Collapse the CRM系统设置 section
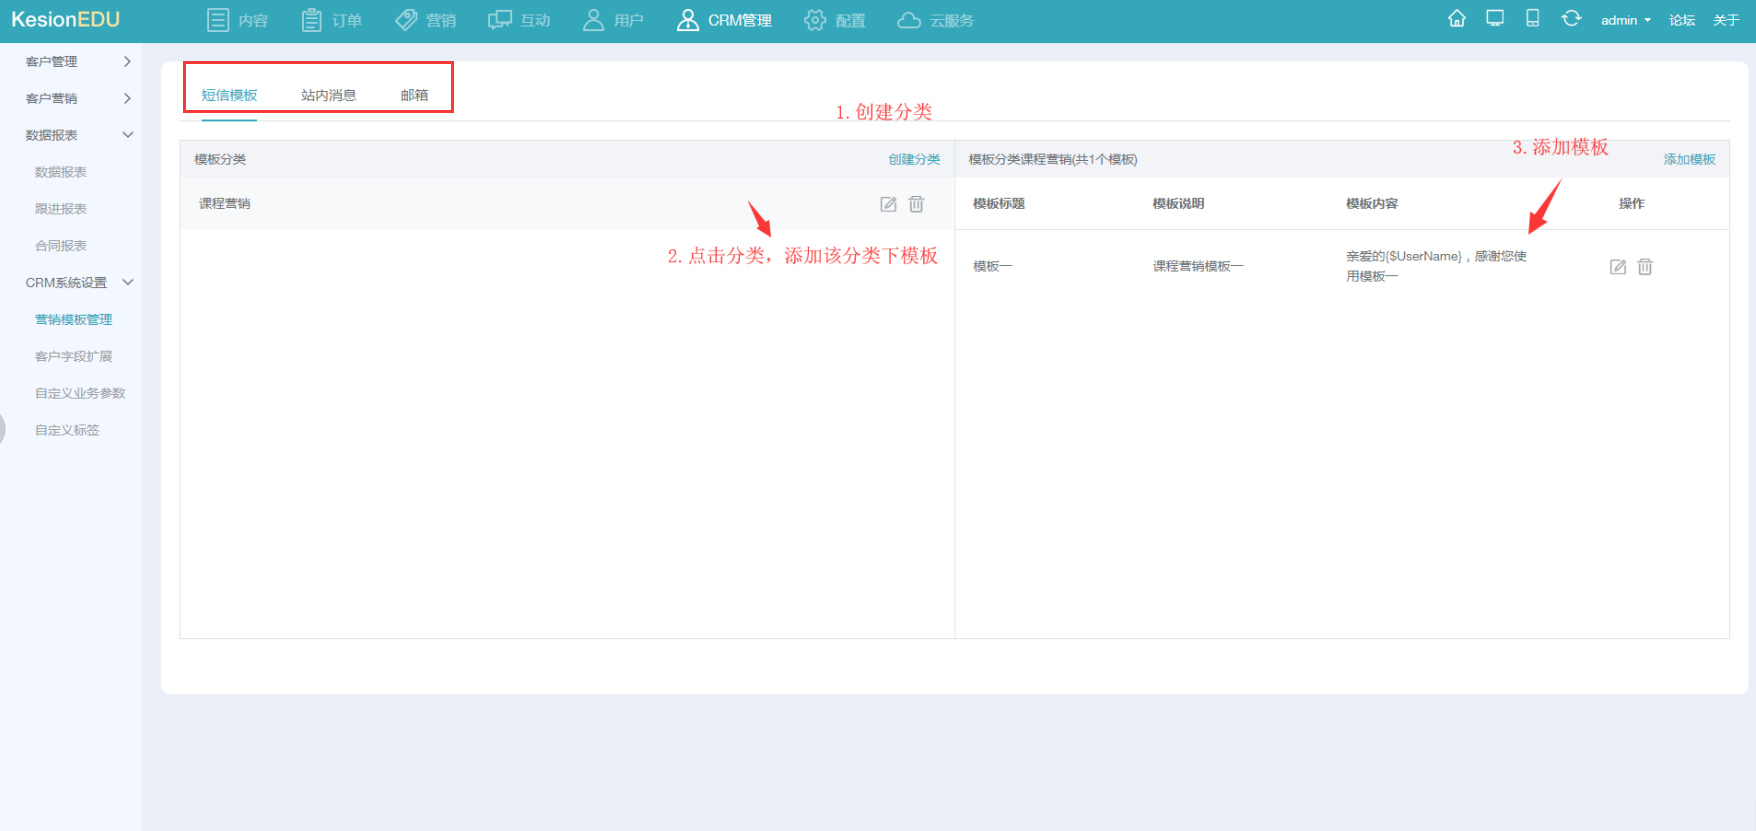1756x831 pixels. pyautogui.click(x=79, y=283)
